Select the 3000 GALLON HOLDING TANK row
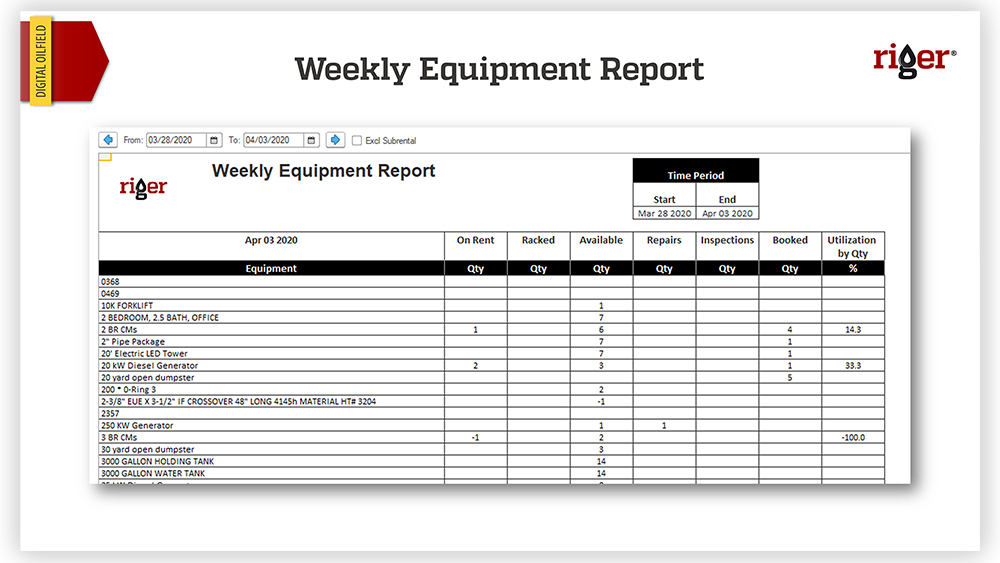The image size is (1000, 563). 271,462
